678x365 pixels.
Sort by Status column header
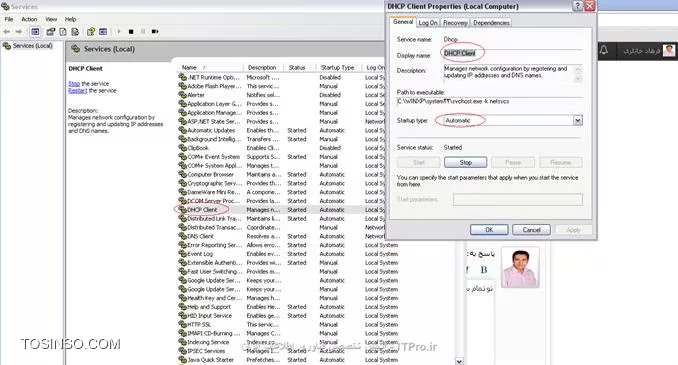coord(299,67)
